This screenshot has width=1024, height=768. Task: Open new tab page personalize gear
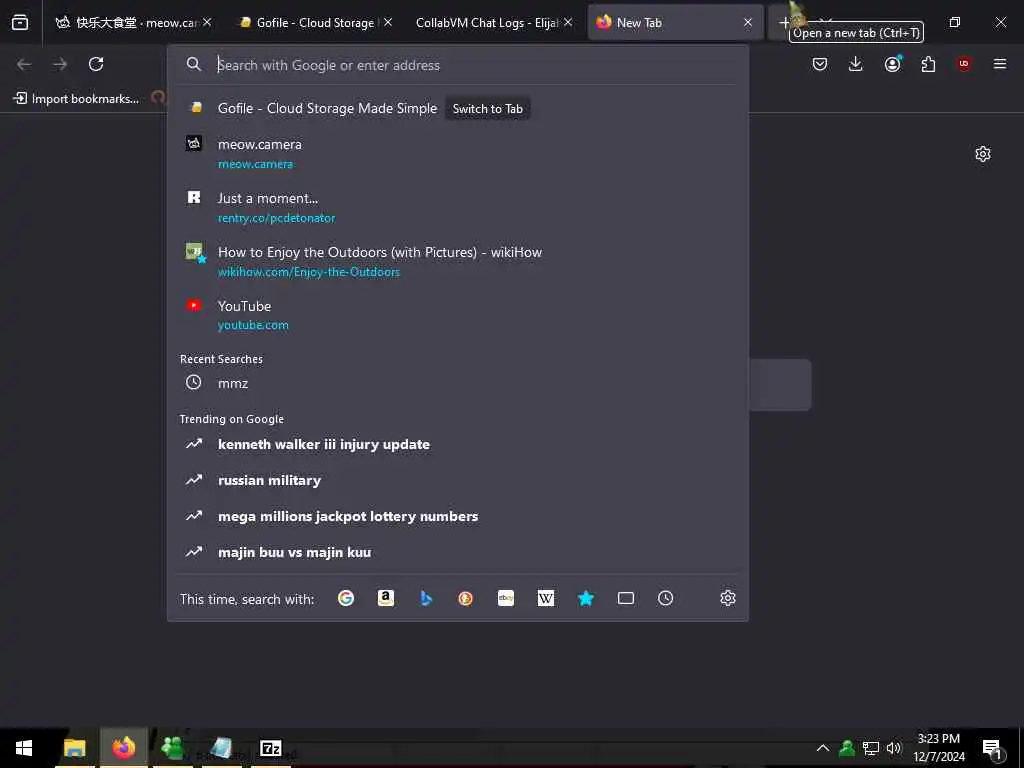pyautogui.click(x=983, y=154)
